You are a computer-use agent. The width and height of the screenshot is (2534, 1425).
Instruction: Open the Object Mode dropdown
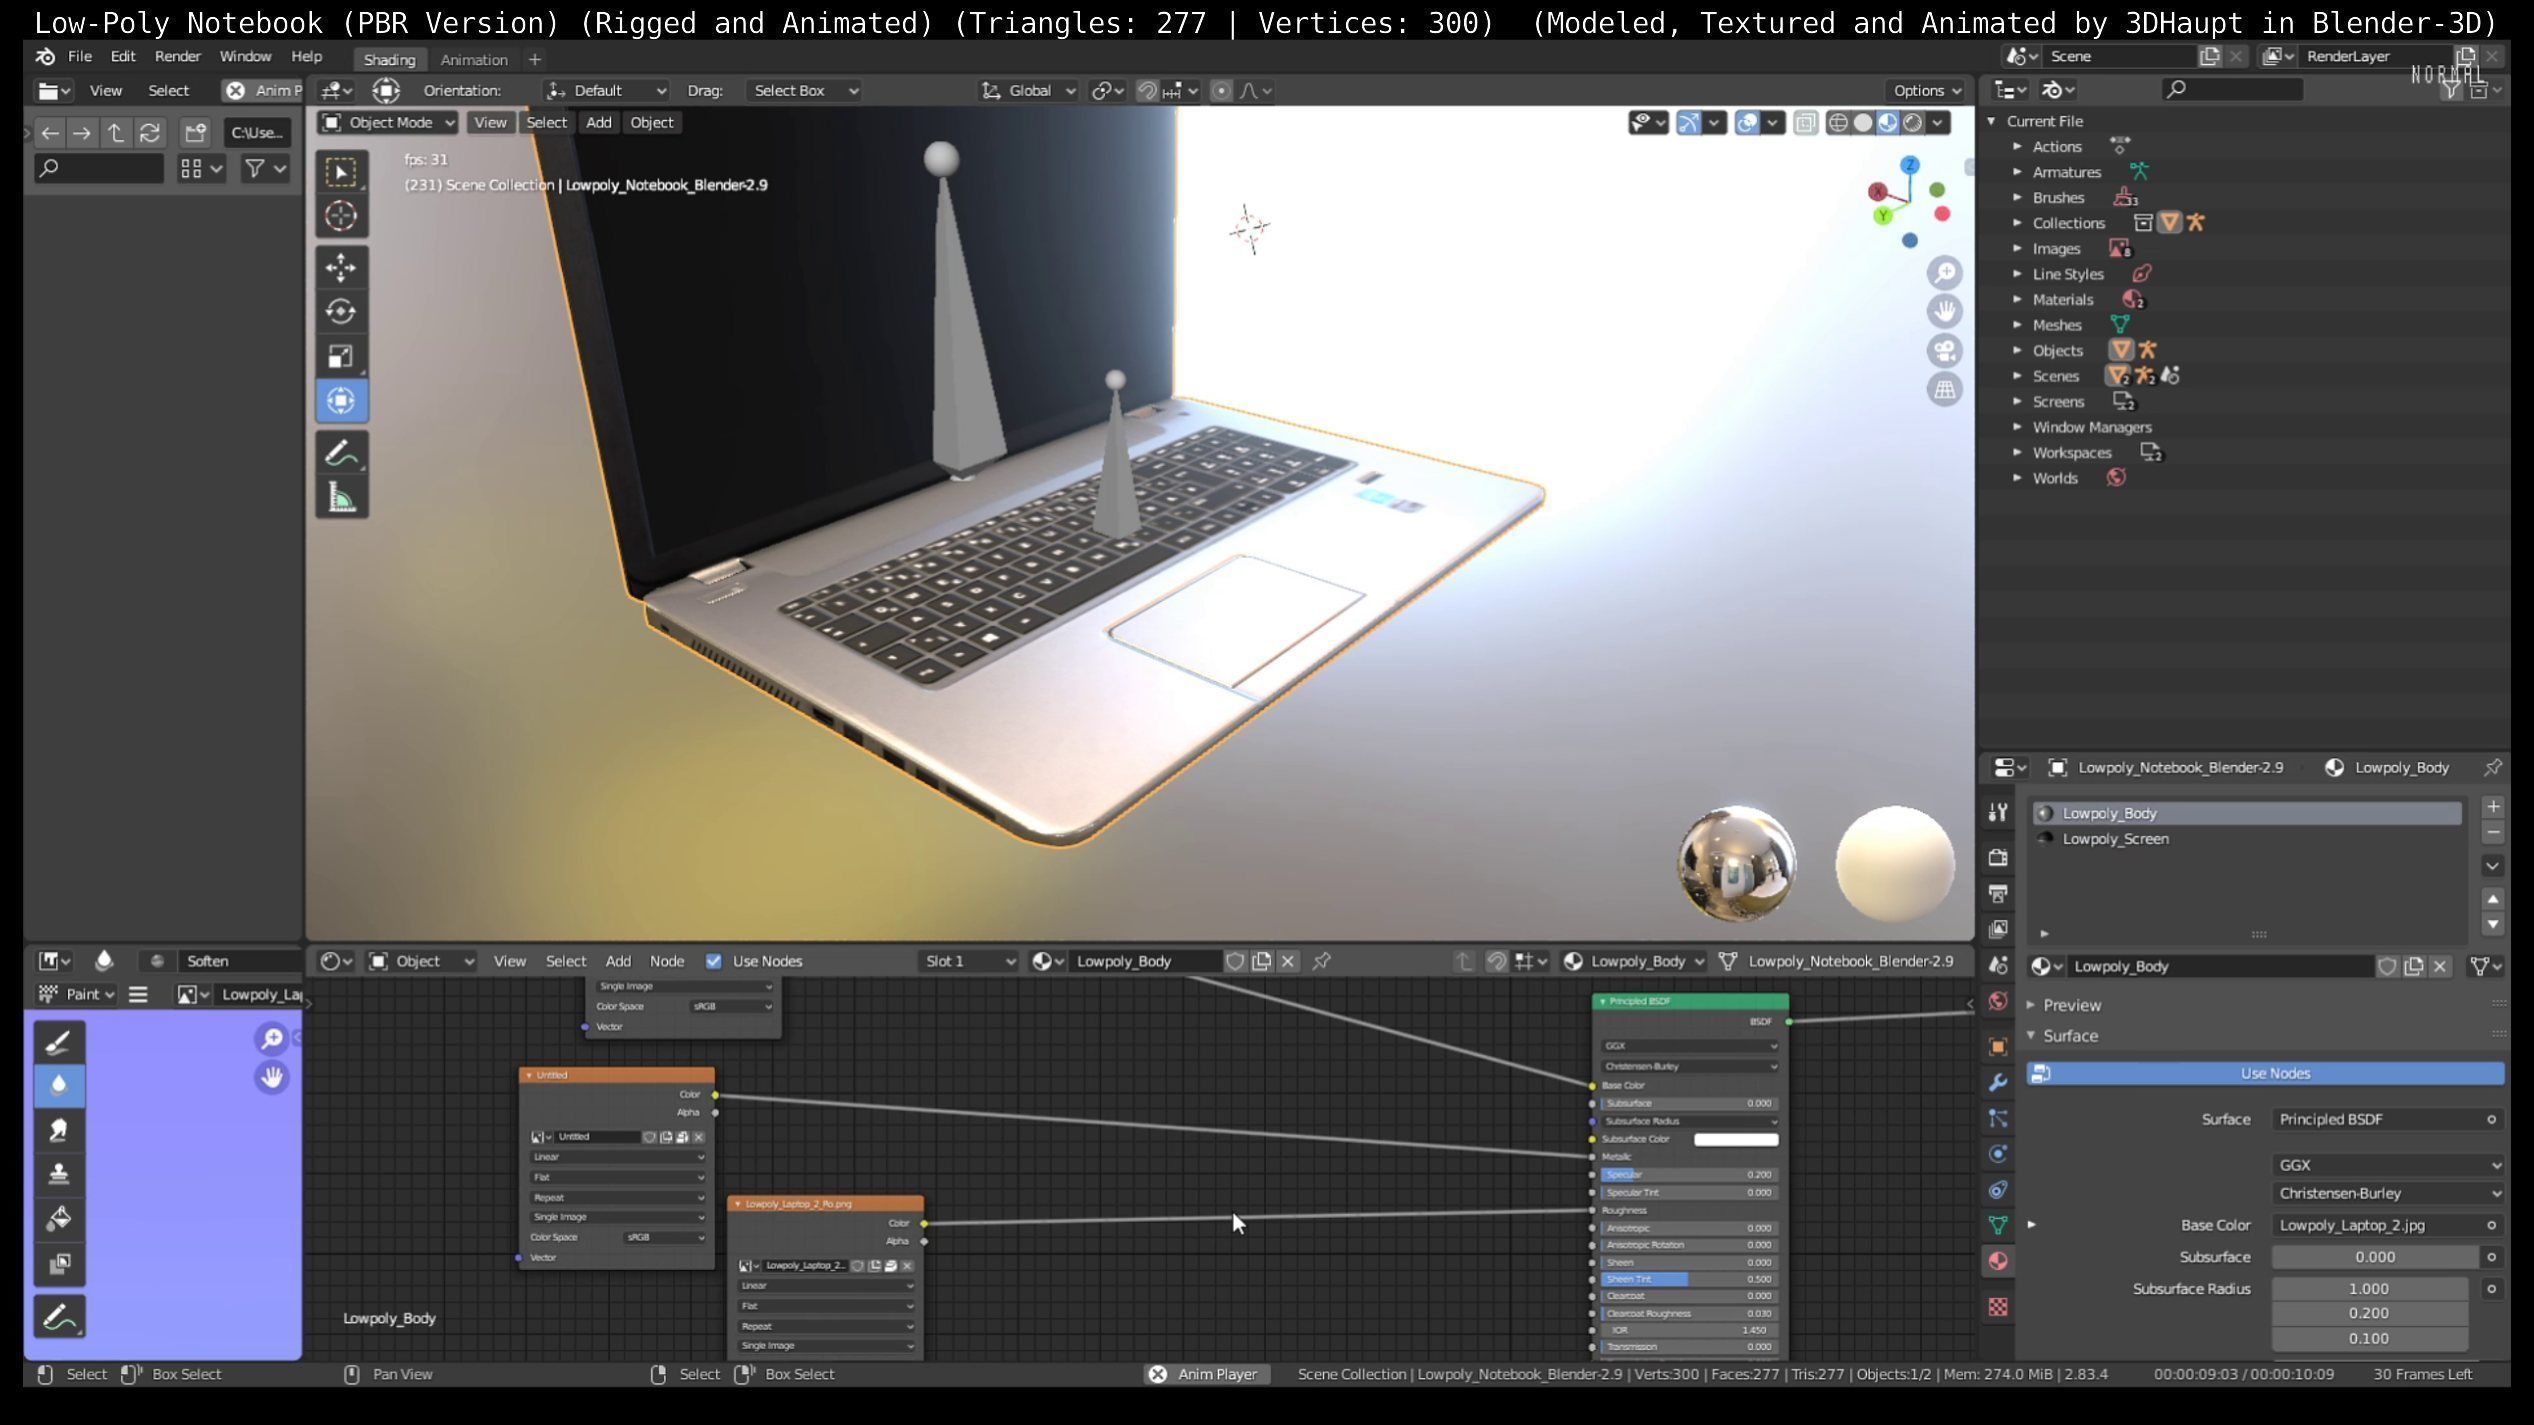pyautogui.click(x=388, y=122)
